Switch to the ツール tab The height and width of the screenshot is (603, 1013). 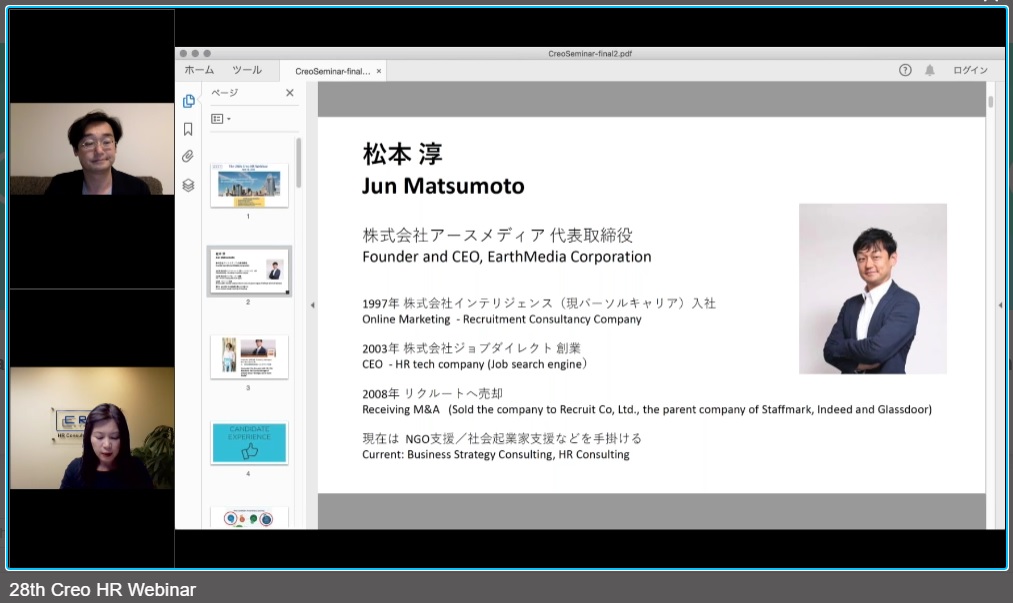[x=247, y=70]
